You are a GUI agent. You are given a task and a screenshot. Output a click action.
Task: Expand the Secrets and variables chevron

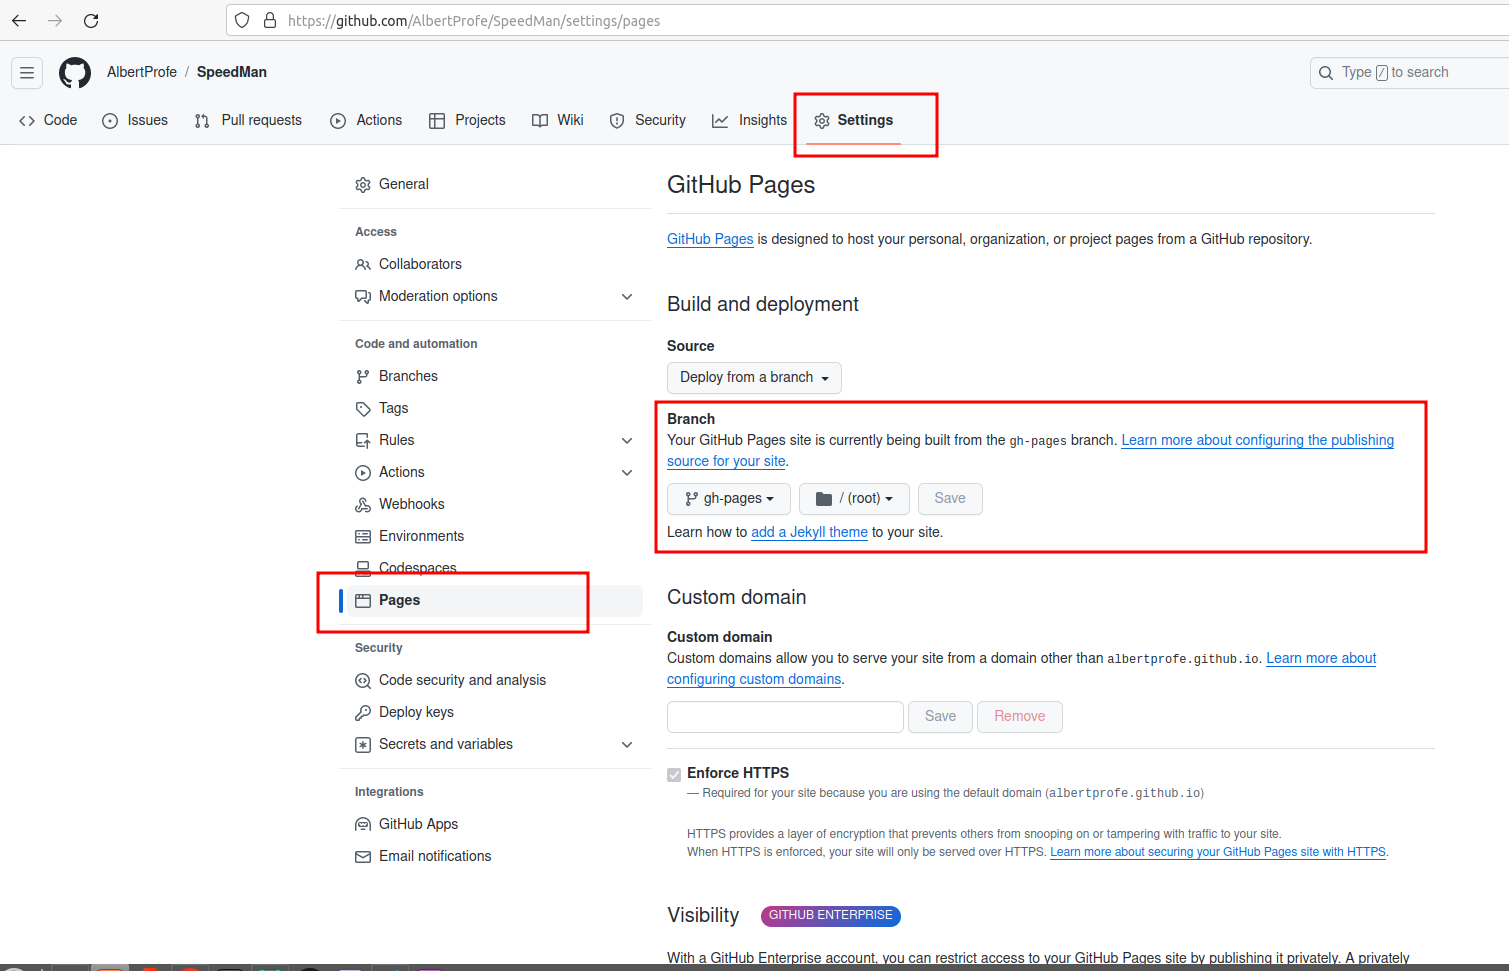[627, 745]
